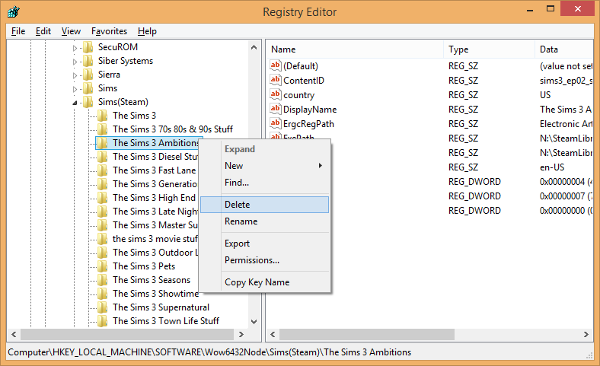The image size is (600, 366).
Task: Choose Find... from the context menu
Action: click(264, 183)
